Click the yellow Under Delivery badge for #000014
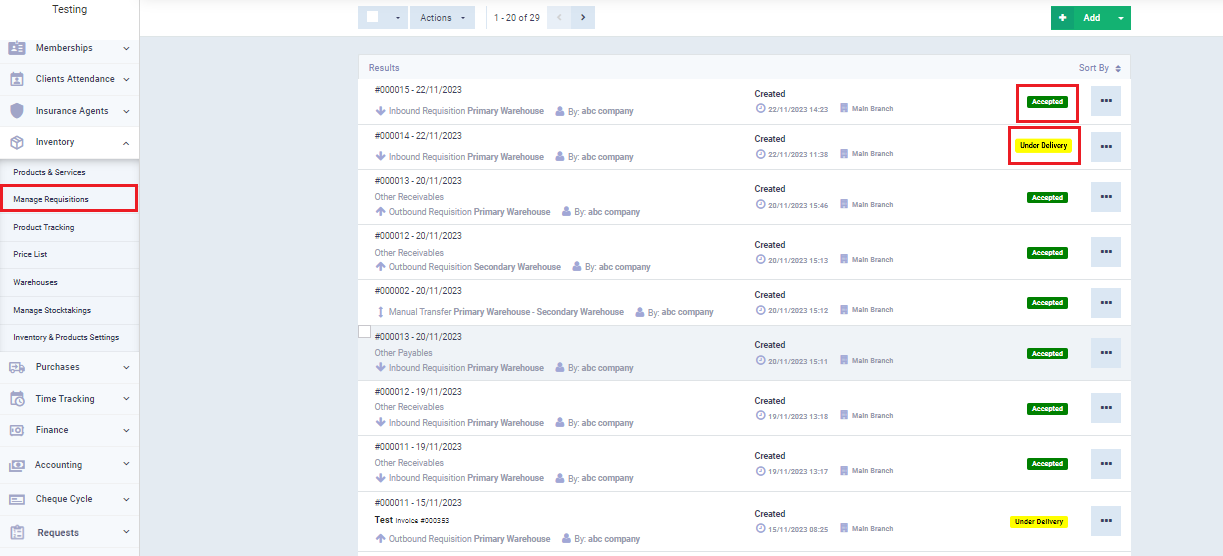 click(1043, 146)
